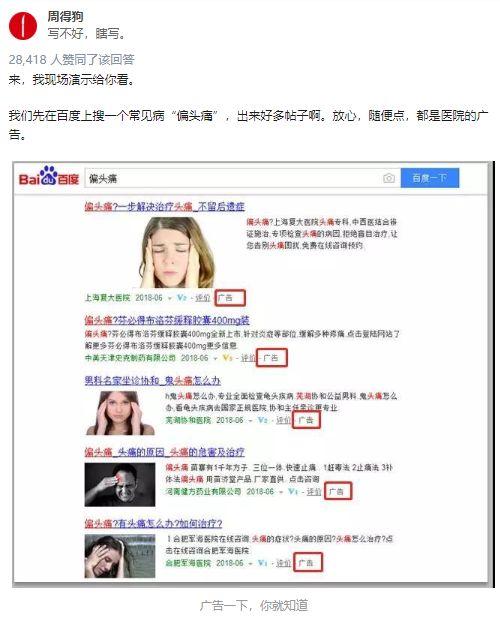The width and height of the screenshot is (500, 627).
Task: Click 广告 label in 芜湖协和医院 row
Action: pos(306,420)
